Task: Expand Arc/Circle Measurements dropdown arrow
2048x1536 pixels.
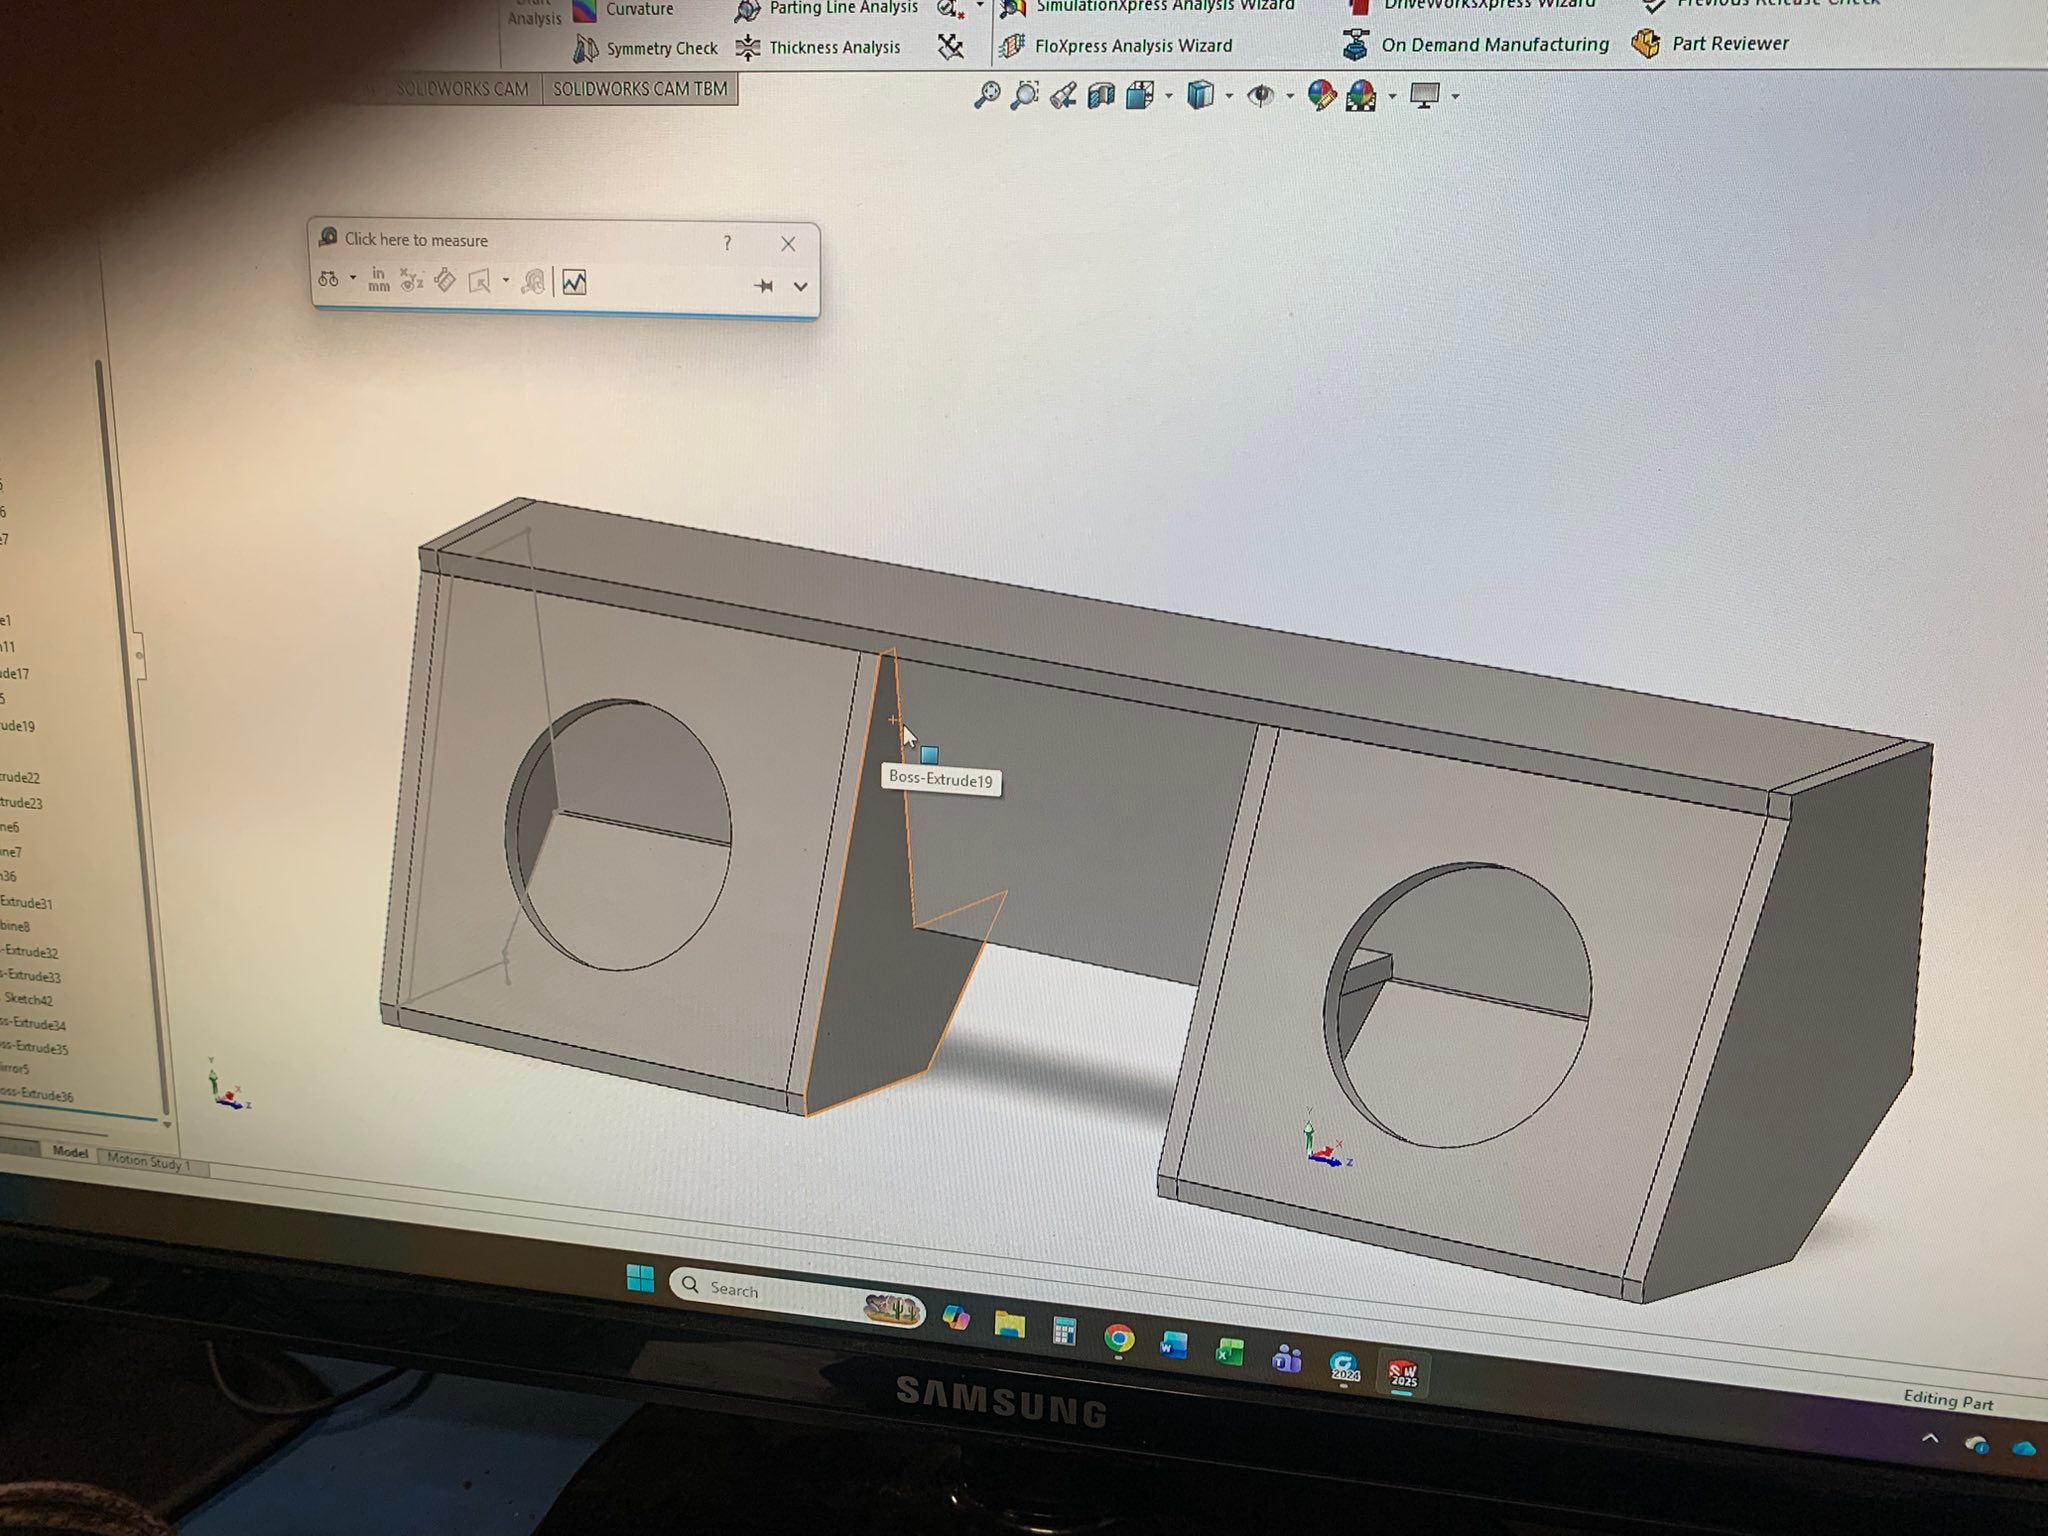Action: (x=353, y=279)
